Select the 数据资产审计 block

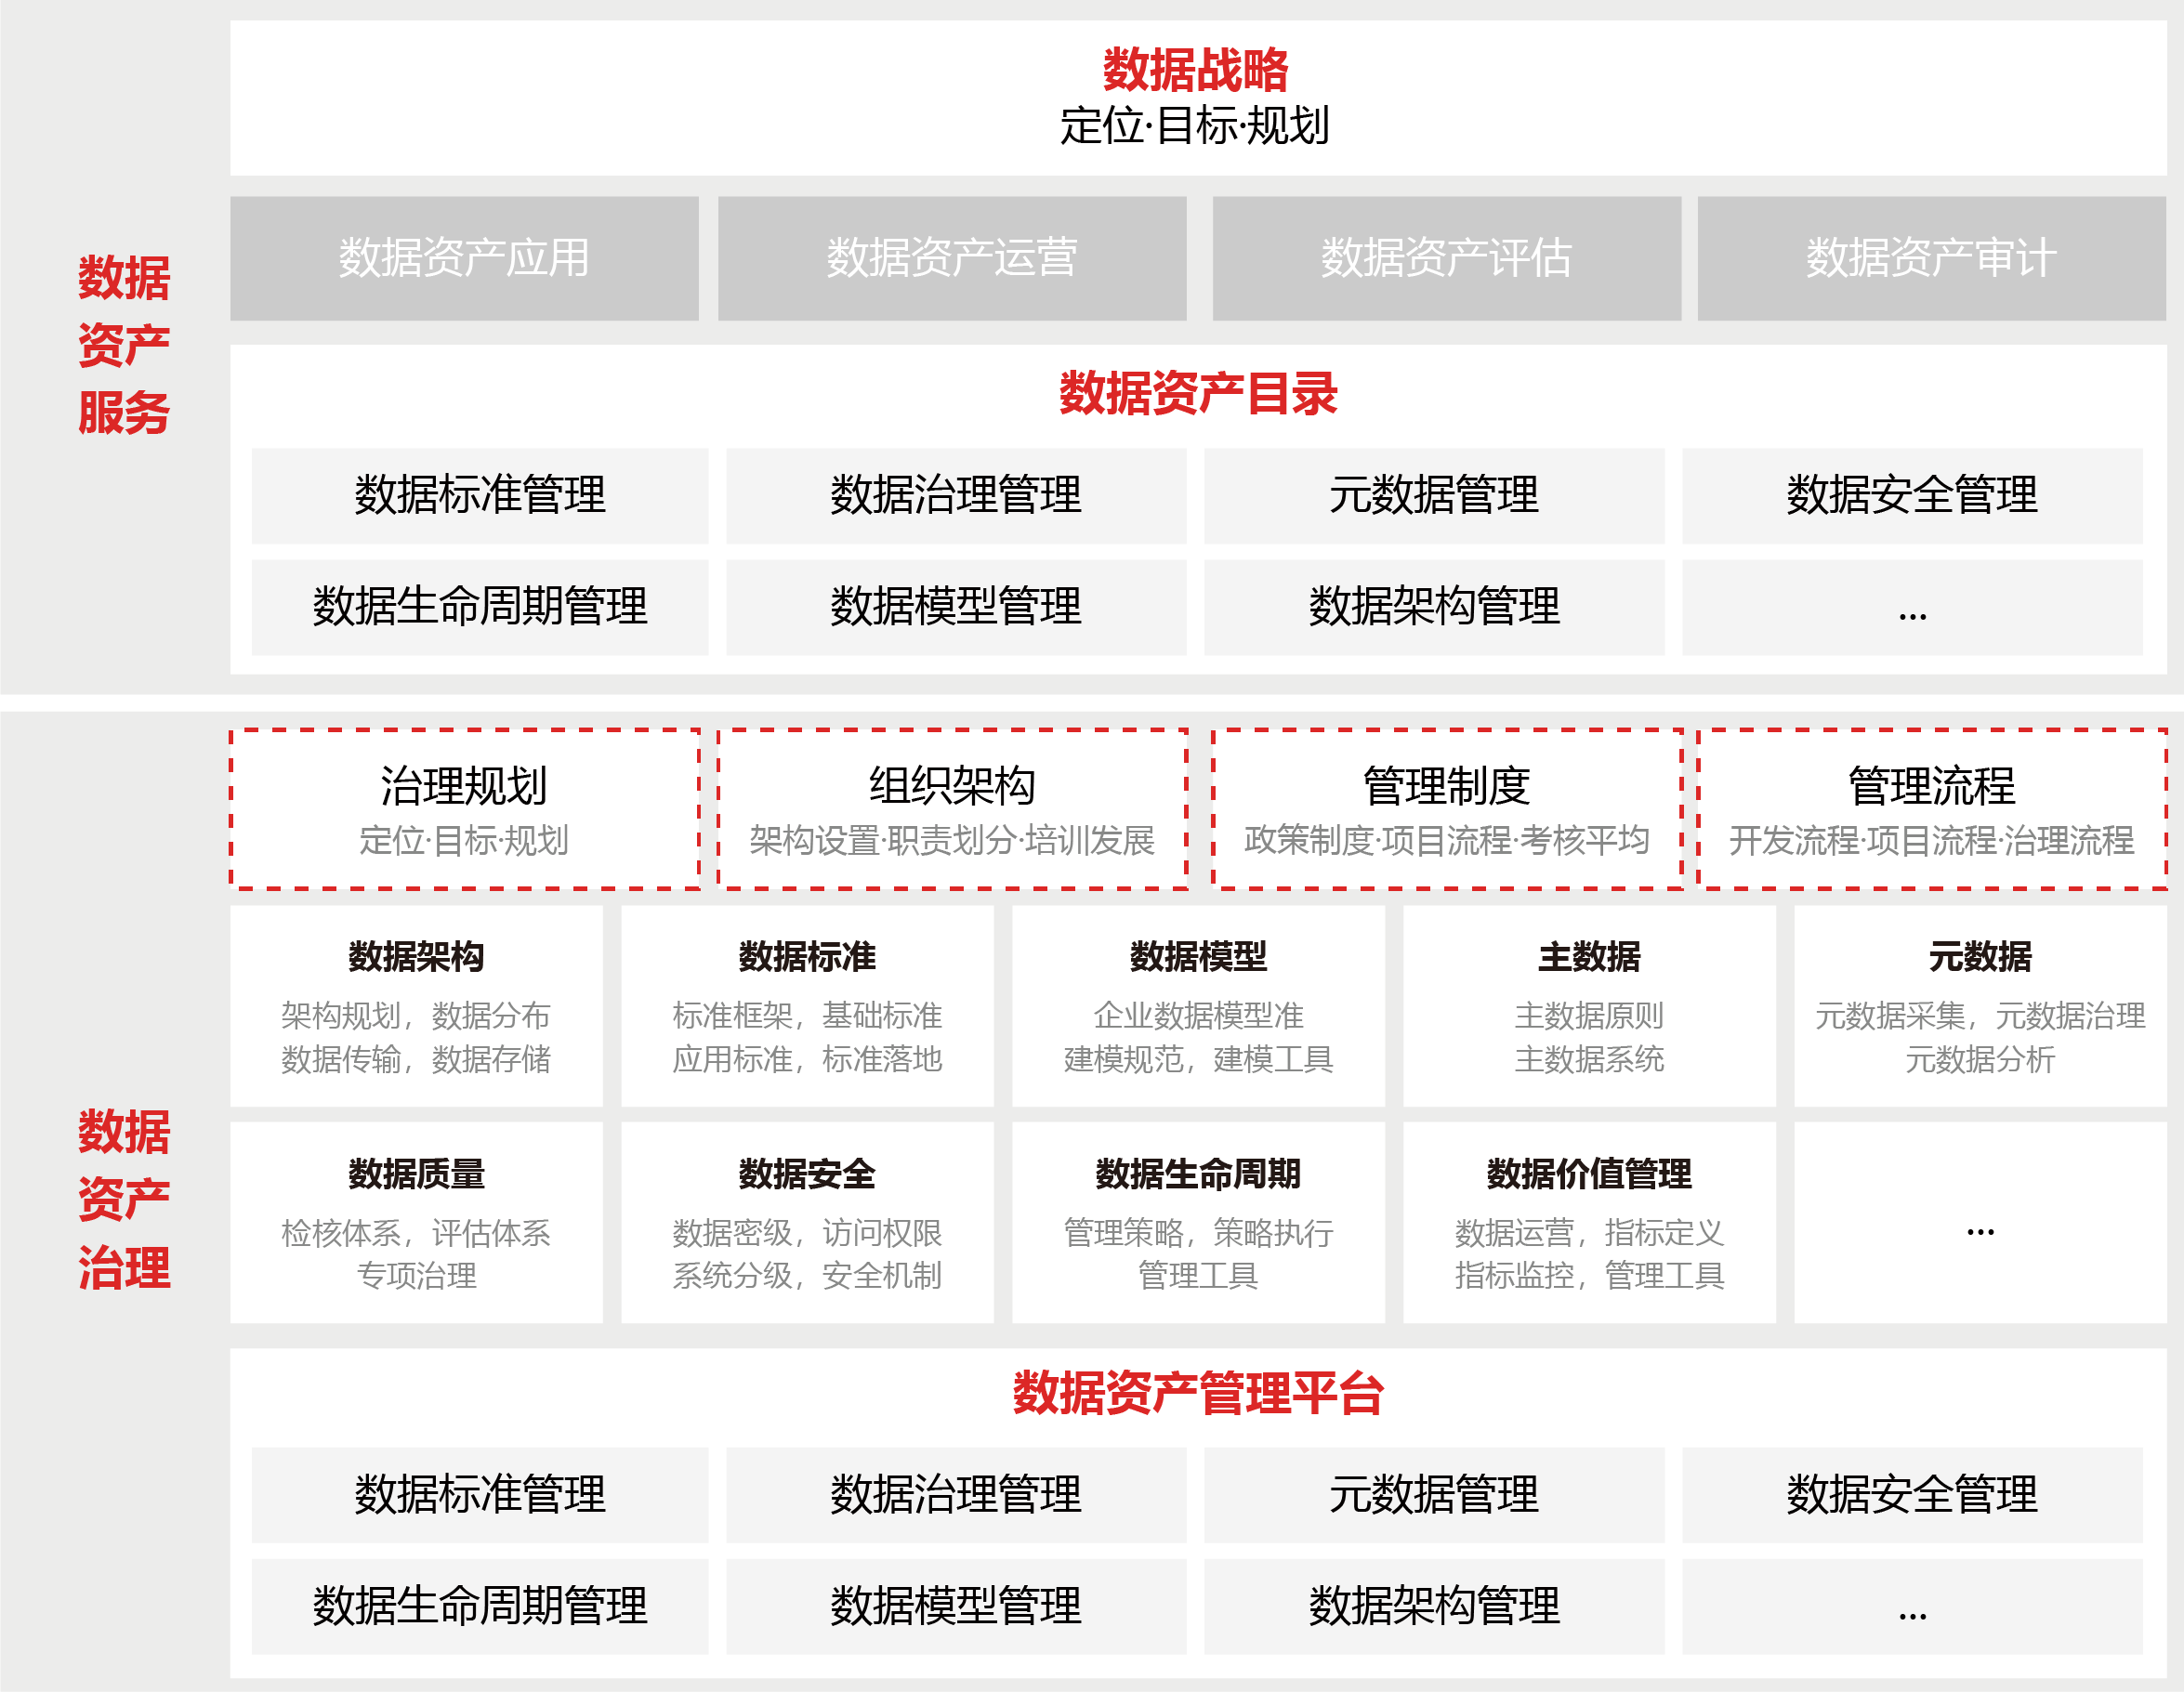coord(1928,260)
